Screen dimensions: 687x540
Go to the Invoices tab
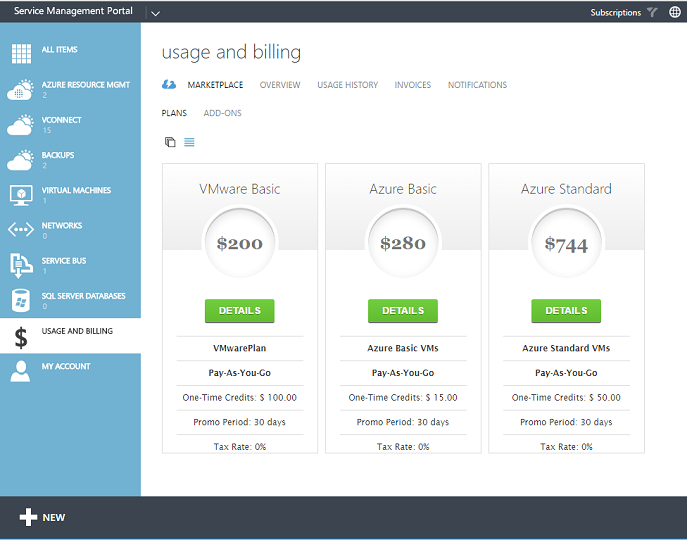(413, 85)
